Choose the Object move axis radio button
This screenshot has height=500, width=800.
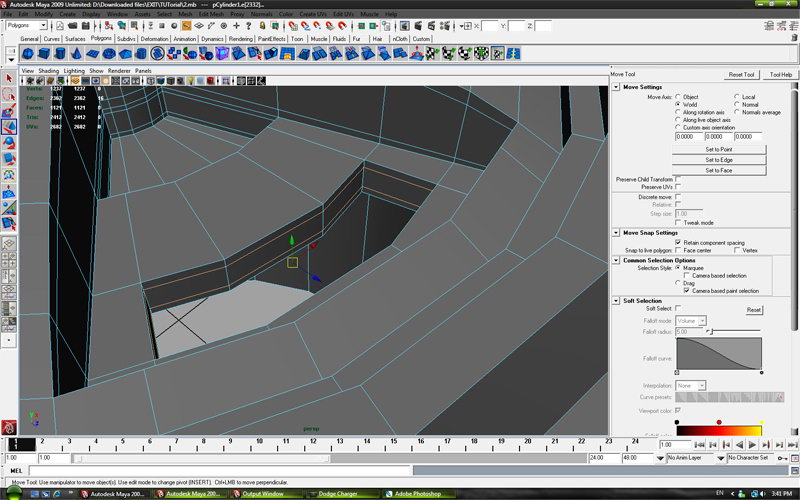coord(678,97)
